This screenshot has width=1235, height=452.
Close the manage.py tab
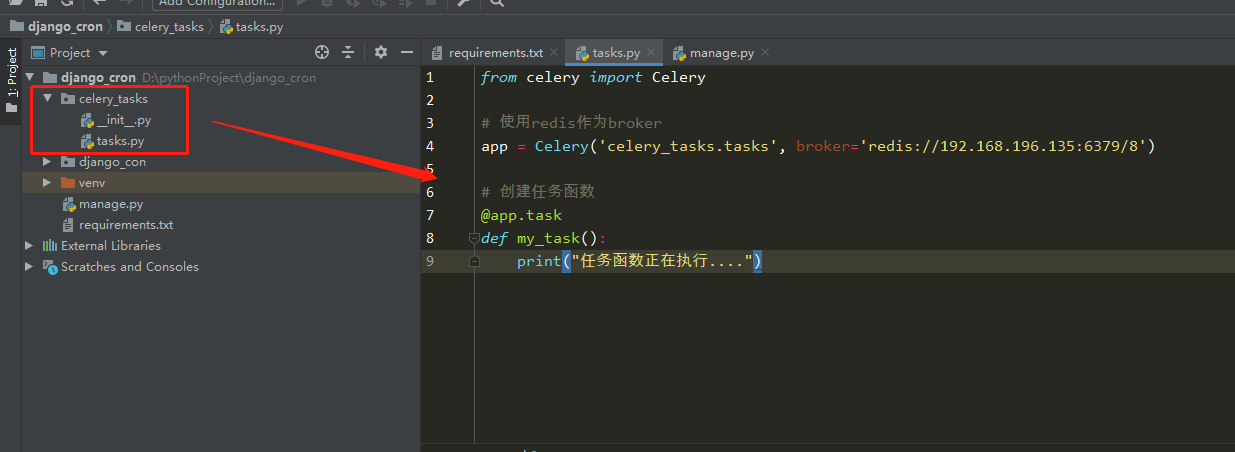[764, 53]
